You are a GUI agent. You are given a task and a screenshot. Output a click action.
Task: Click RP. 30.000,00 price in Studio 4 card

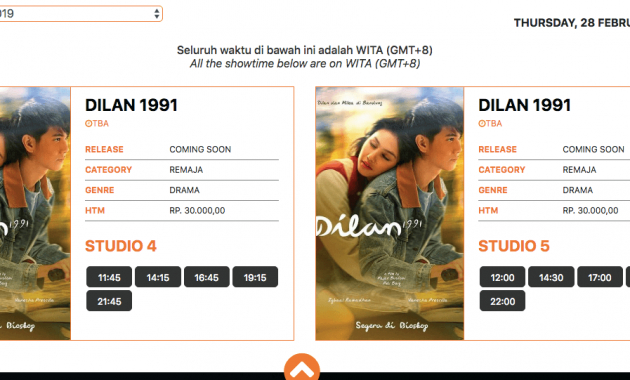(197, 210)
